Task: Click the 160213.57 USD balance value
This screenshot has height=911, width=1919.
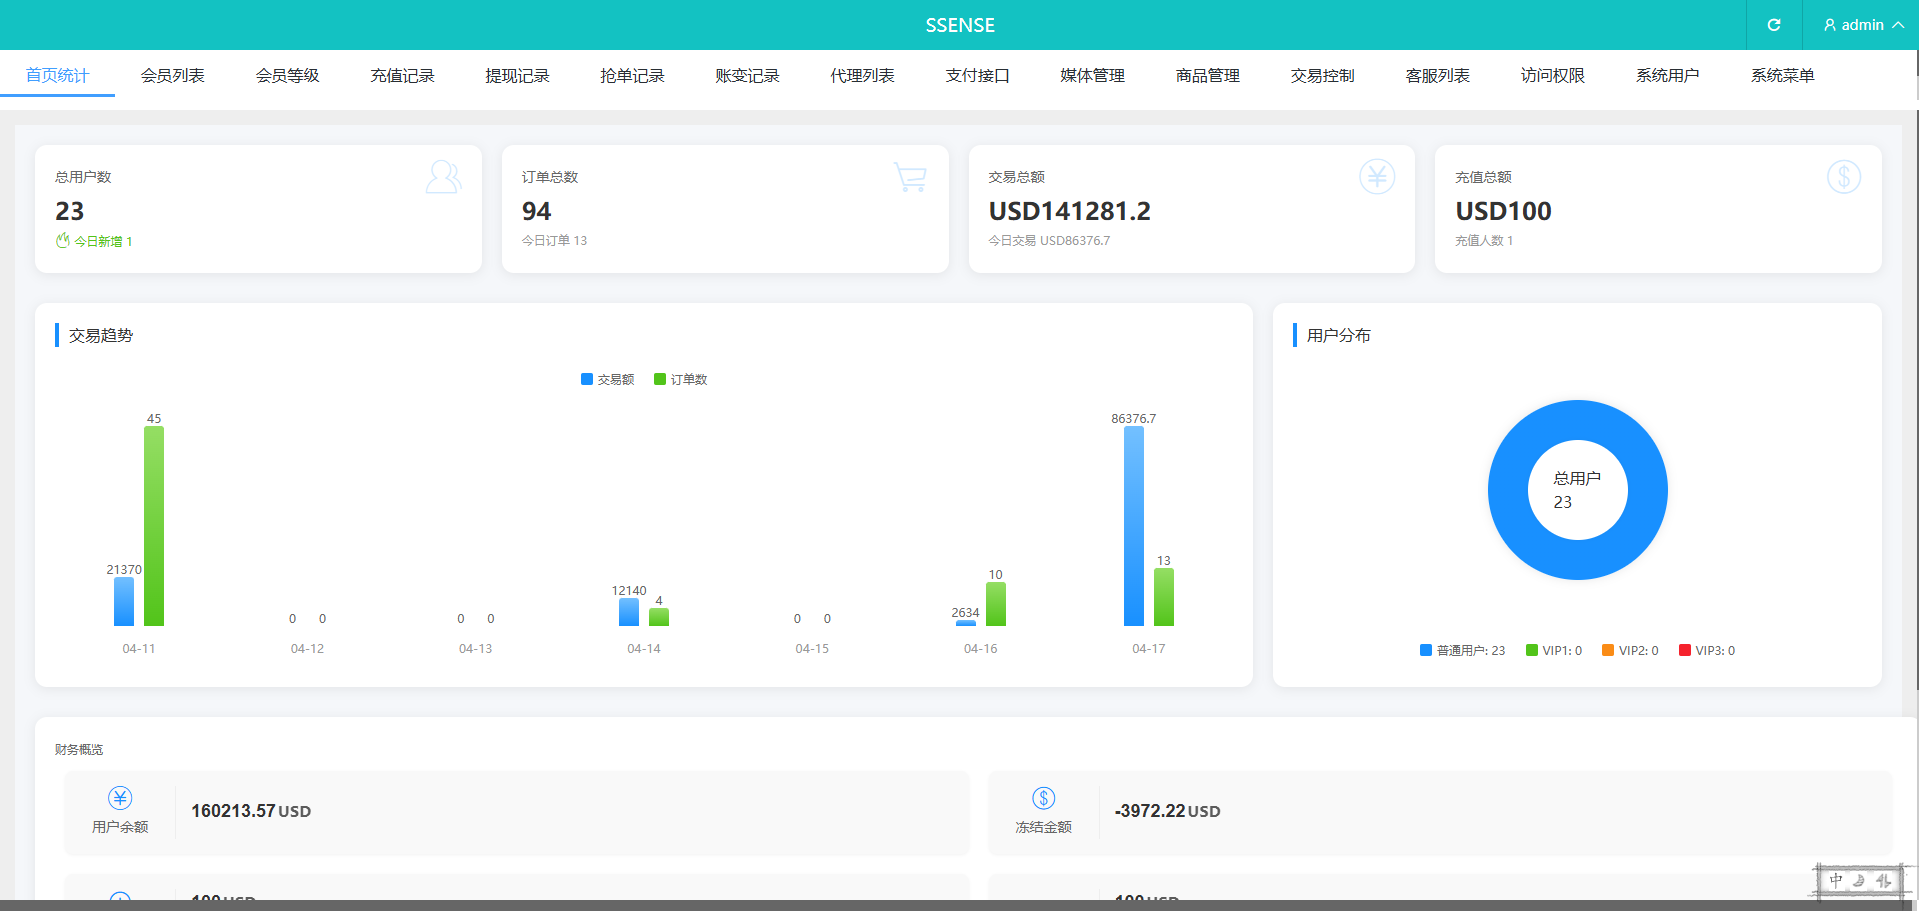Action: (251, 811)
